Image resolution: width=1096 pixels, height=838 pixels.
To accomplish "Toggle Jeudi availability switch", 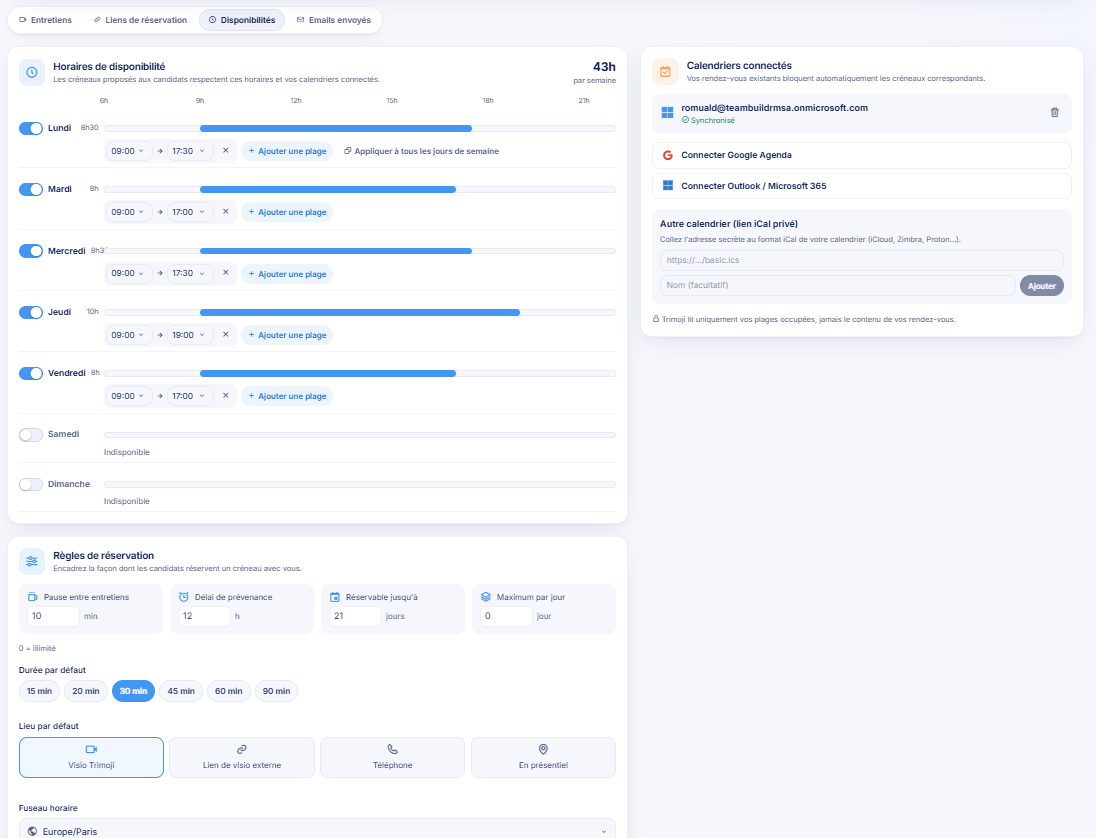I will [31, 312].
